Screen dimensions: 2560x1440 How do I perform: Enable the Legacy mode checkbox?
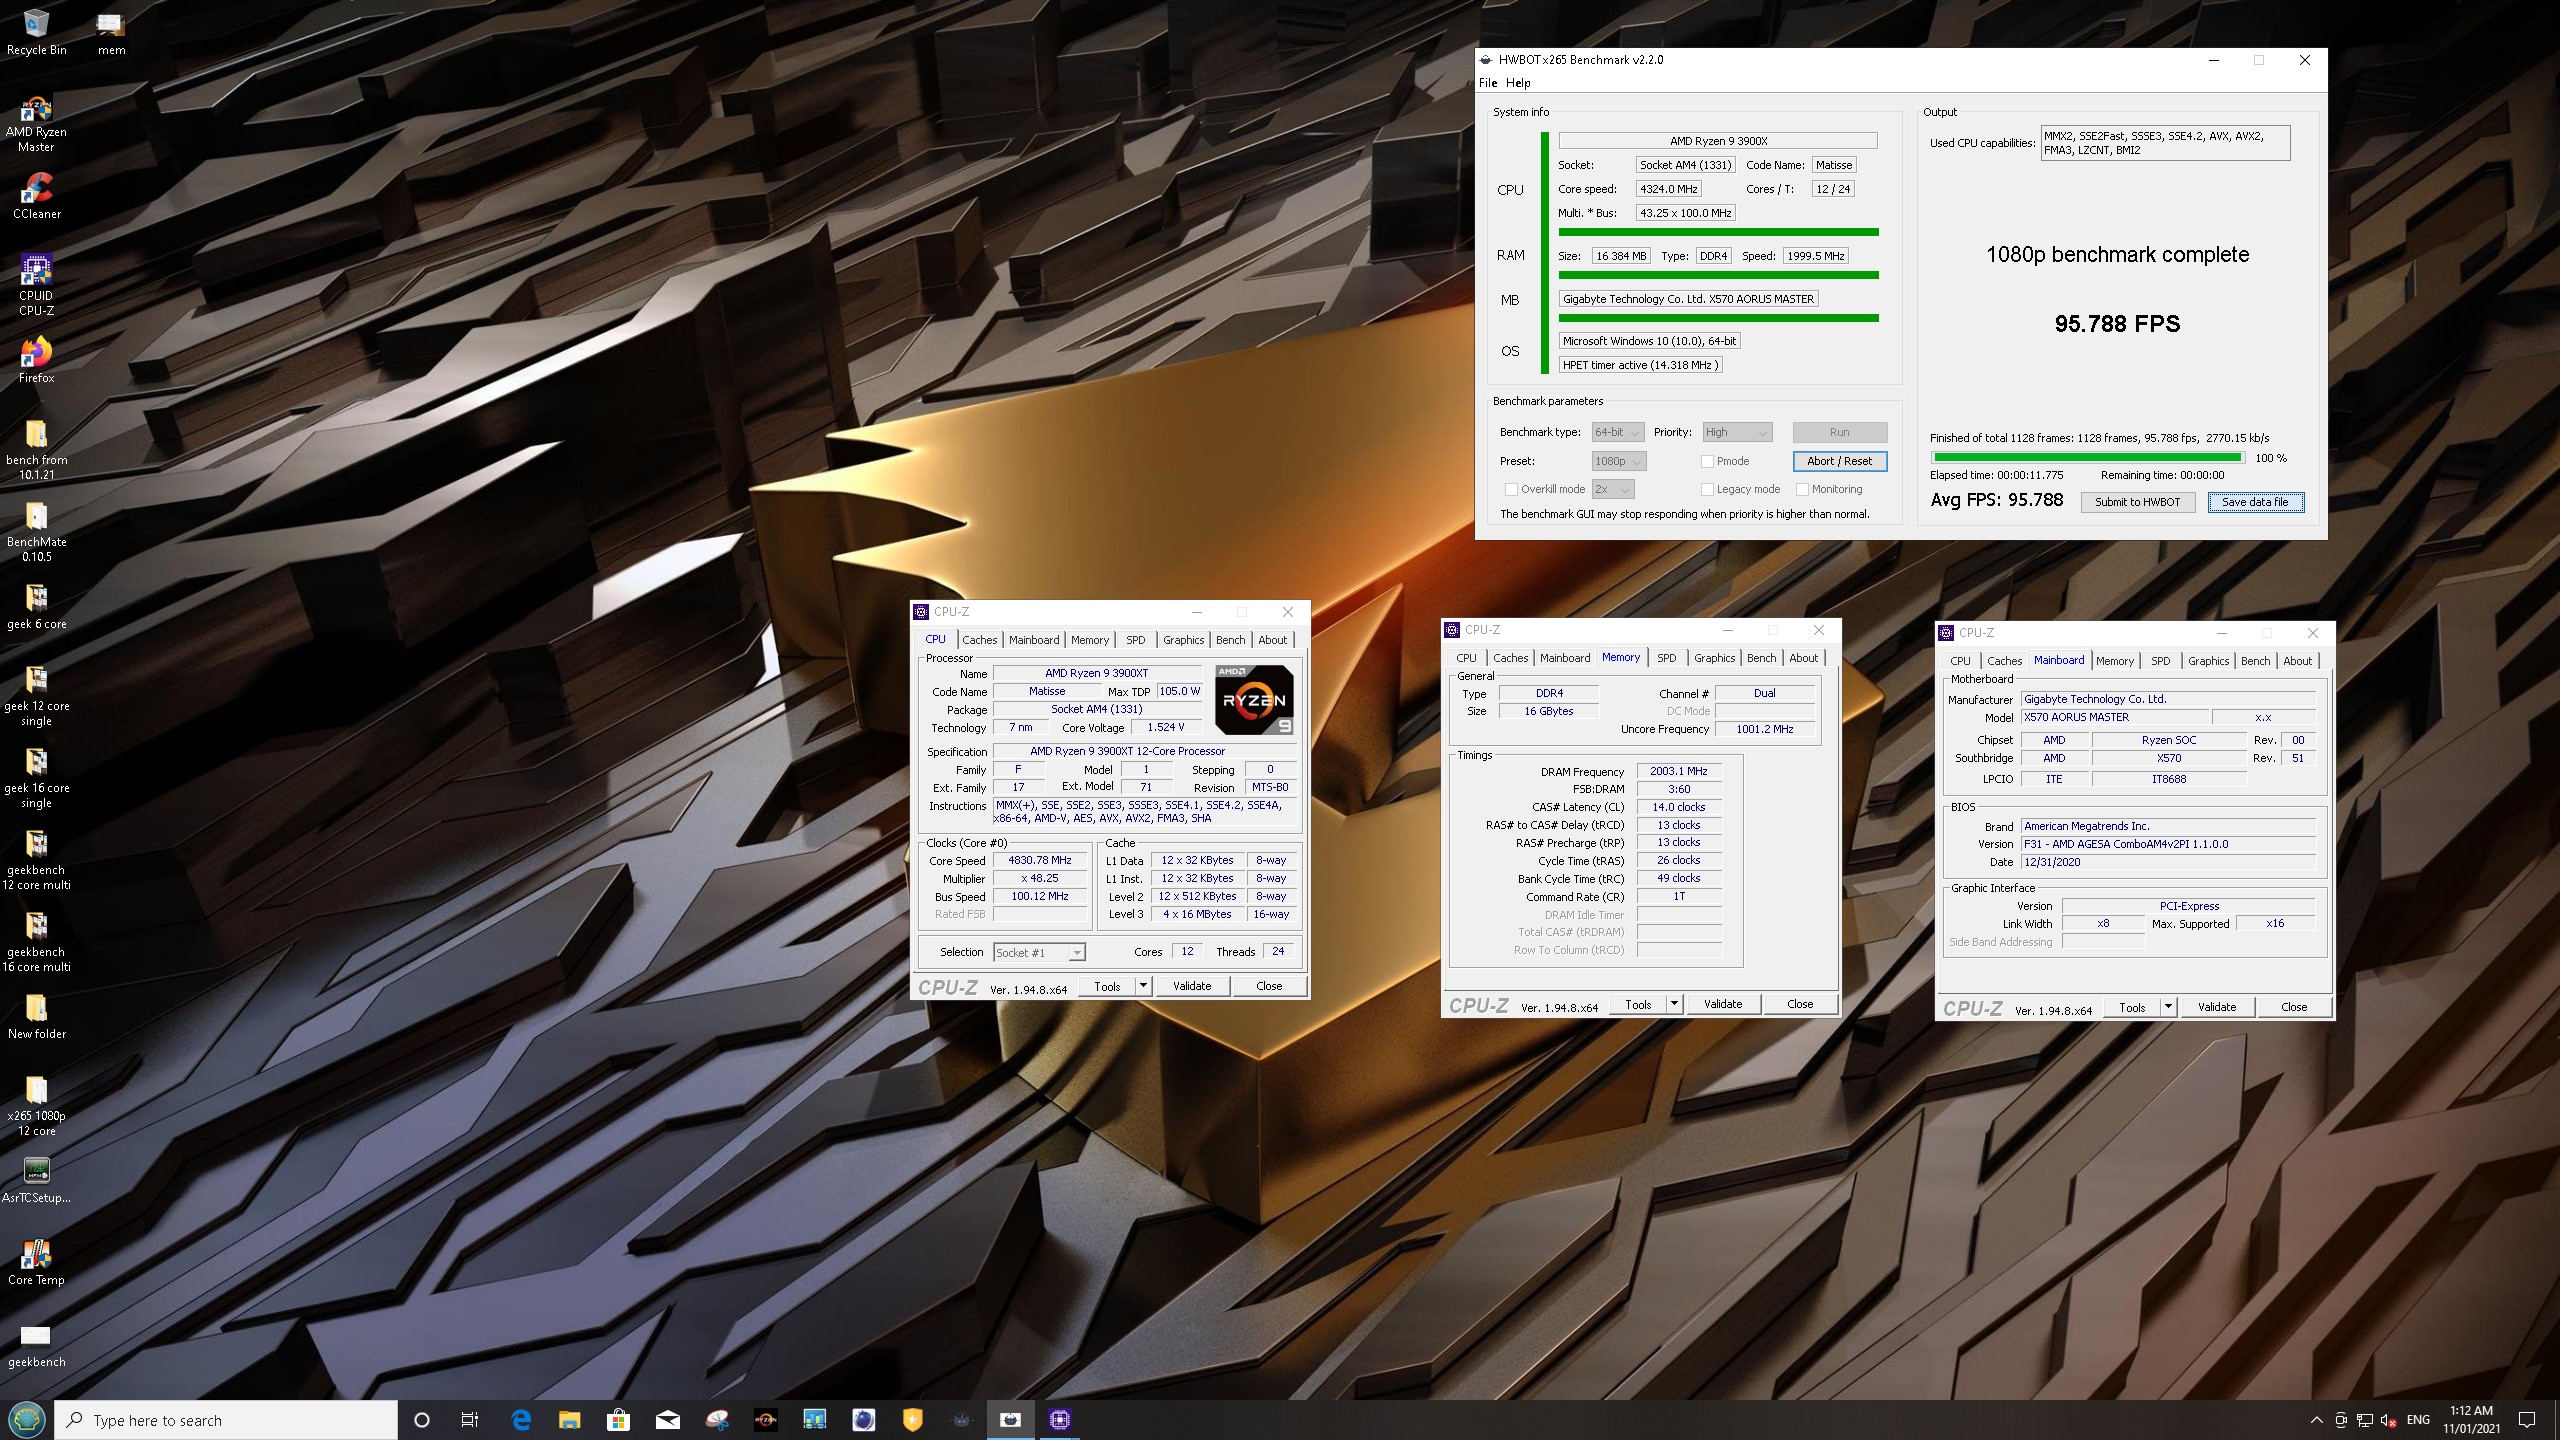(1707, 489)
